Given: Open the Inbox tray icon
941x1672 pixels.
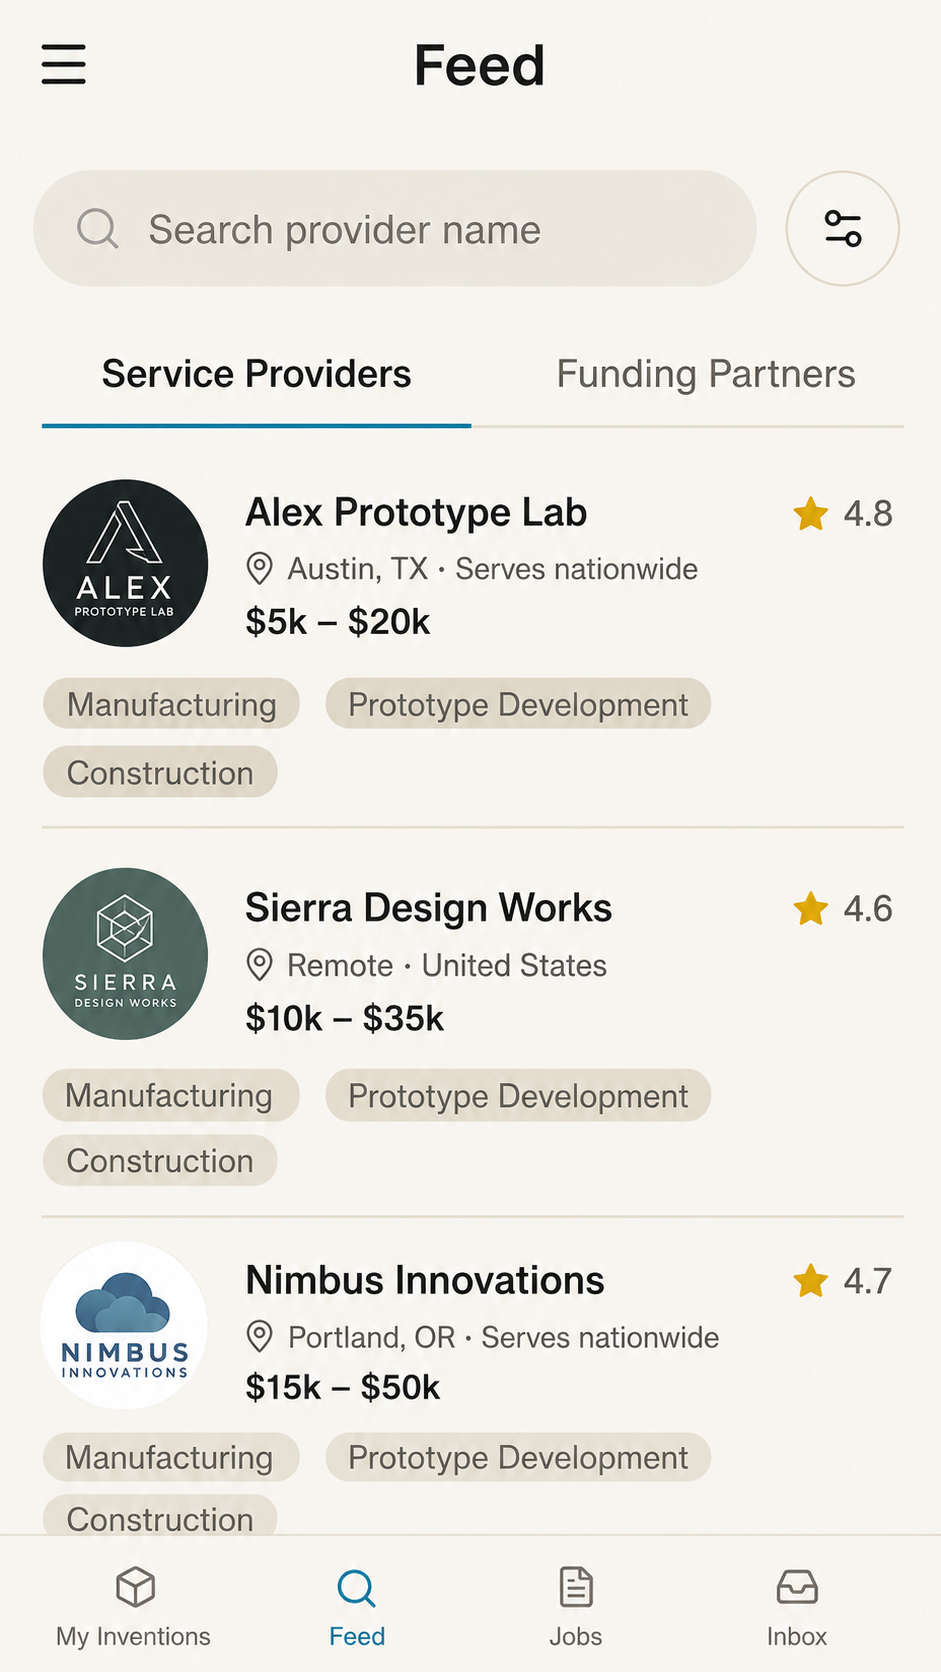Looking at the screenshot, I should click(797, 1587).
